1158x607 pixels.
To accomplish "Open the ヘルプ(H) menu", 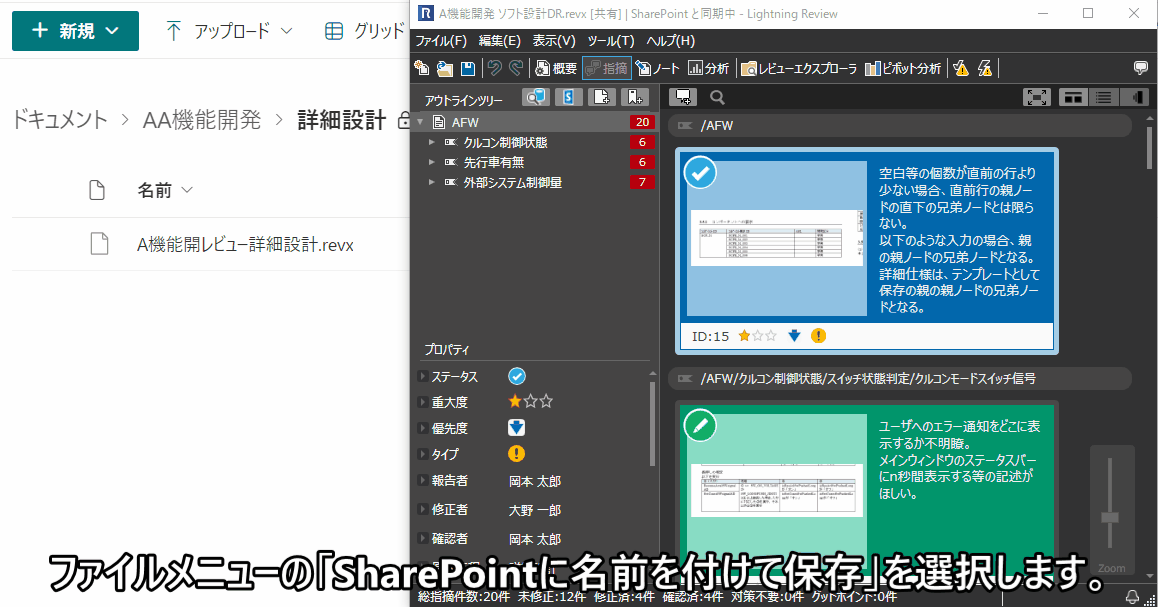I will point(671,41).
